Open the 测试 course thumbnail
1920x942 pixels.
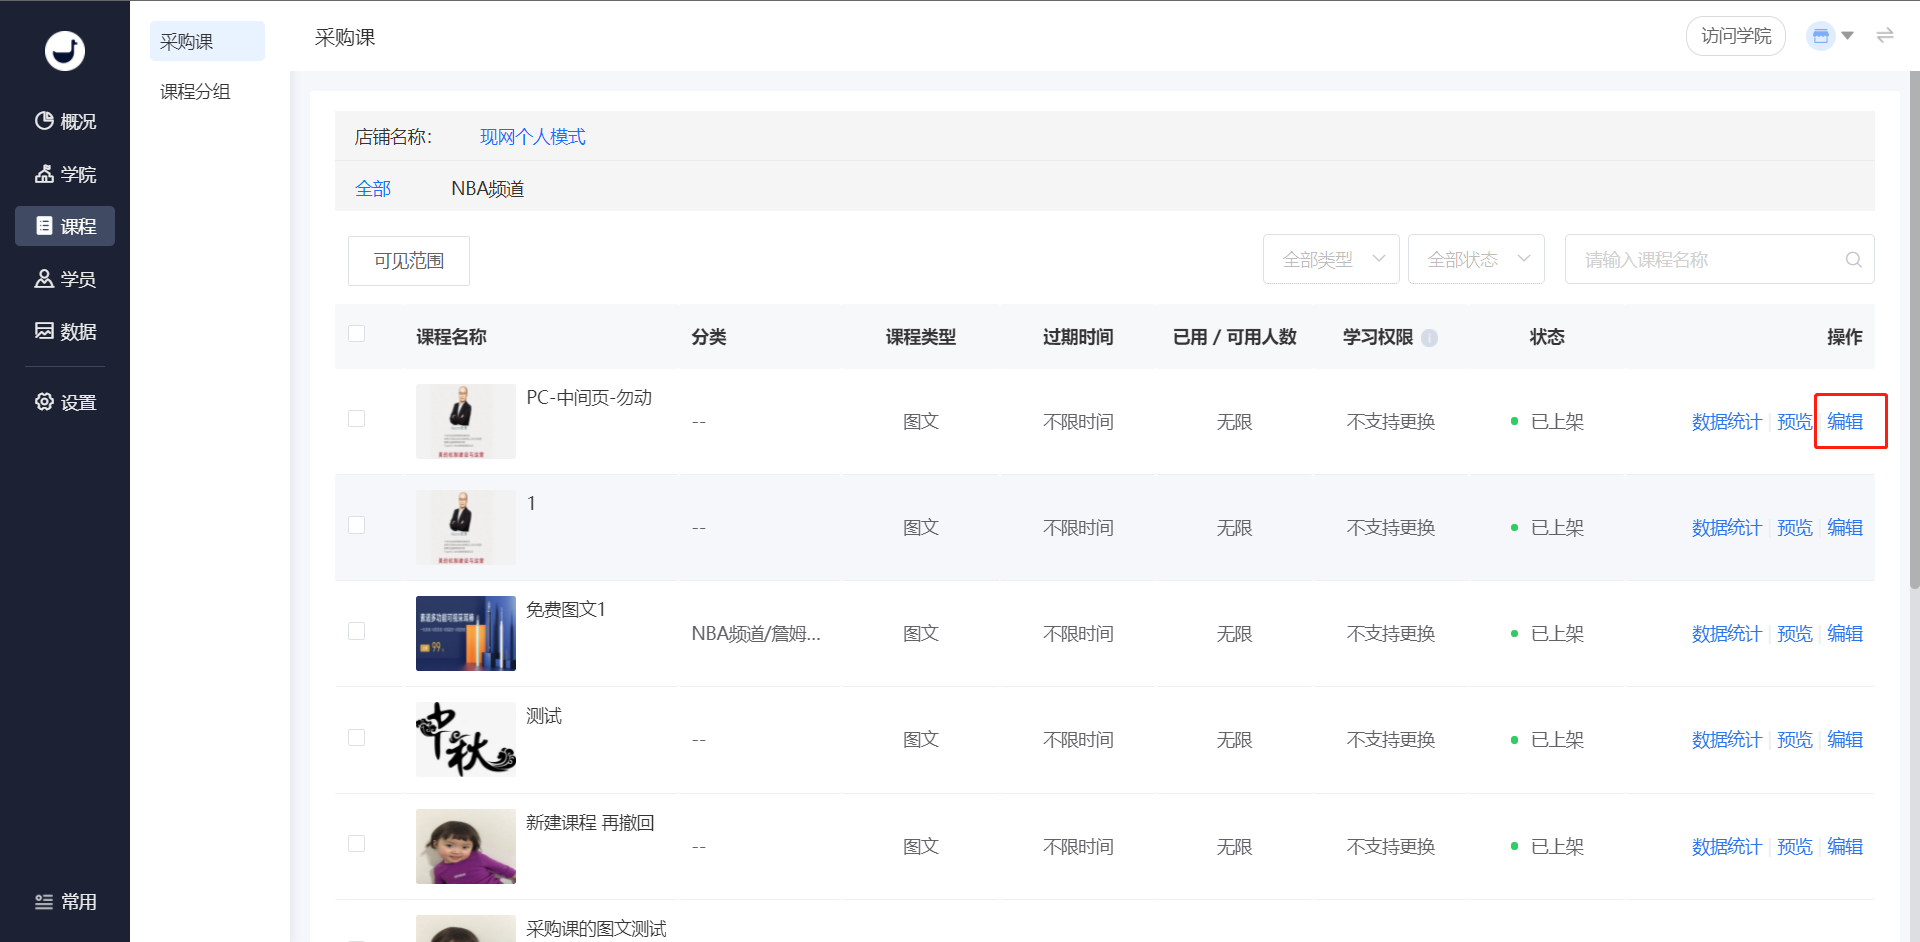[x=466, y=739]
